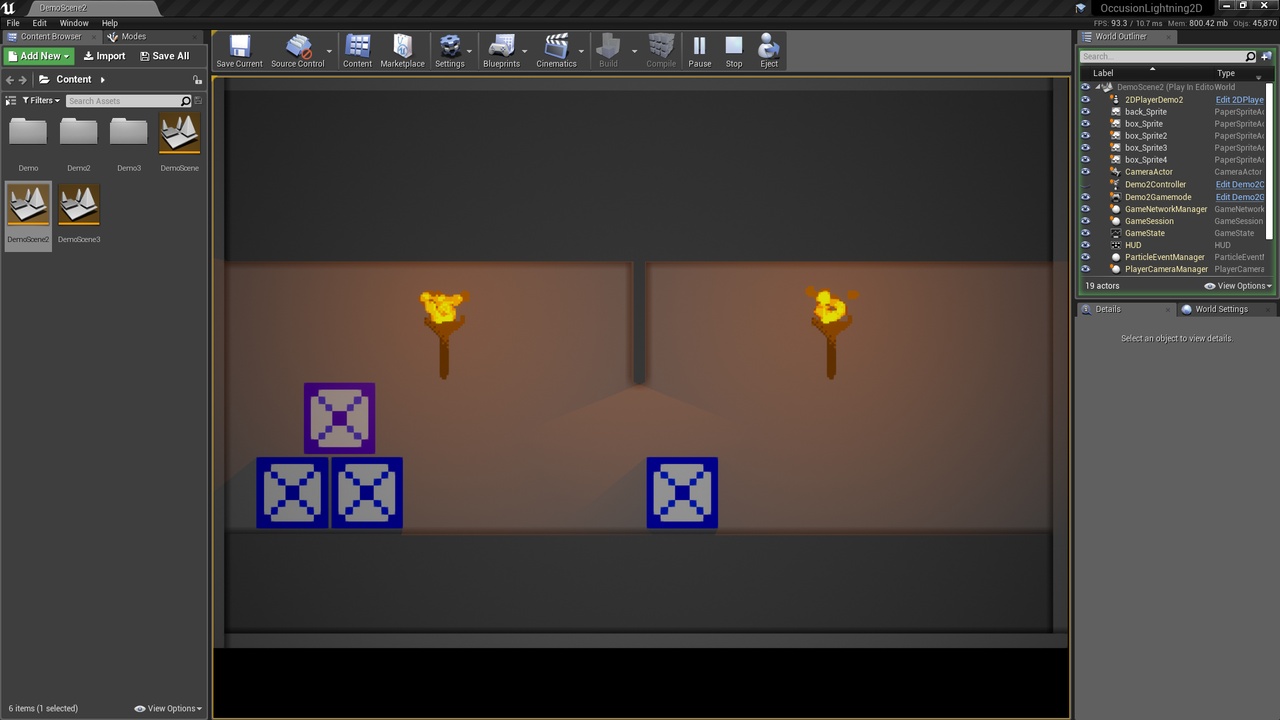Click the Save Current toolbar icon
The width and height of the screenshot is (1280, 720).
click(239, 51)
